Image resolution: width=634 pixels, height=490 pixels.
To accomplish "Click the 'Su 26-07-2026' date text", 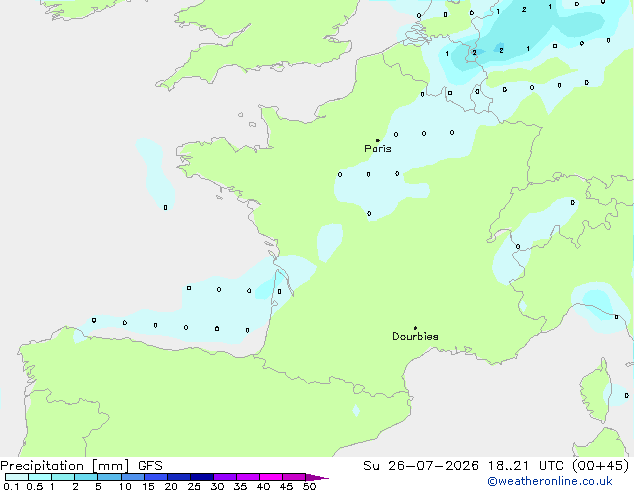I will (x=421, y=466).
